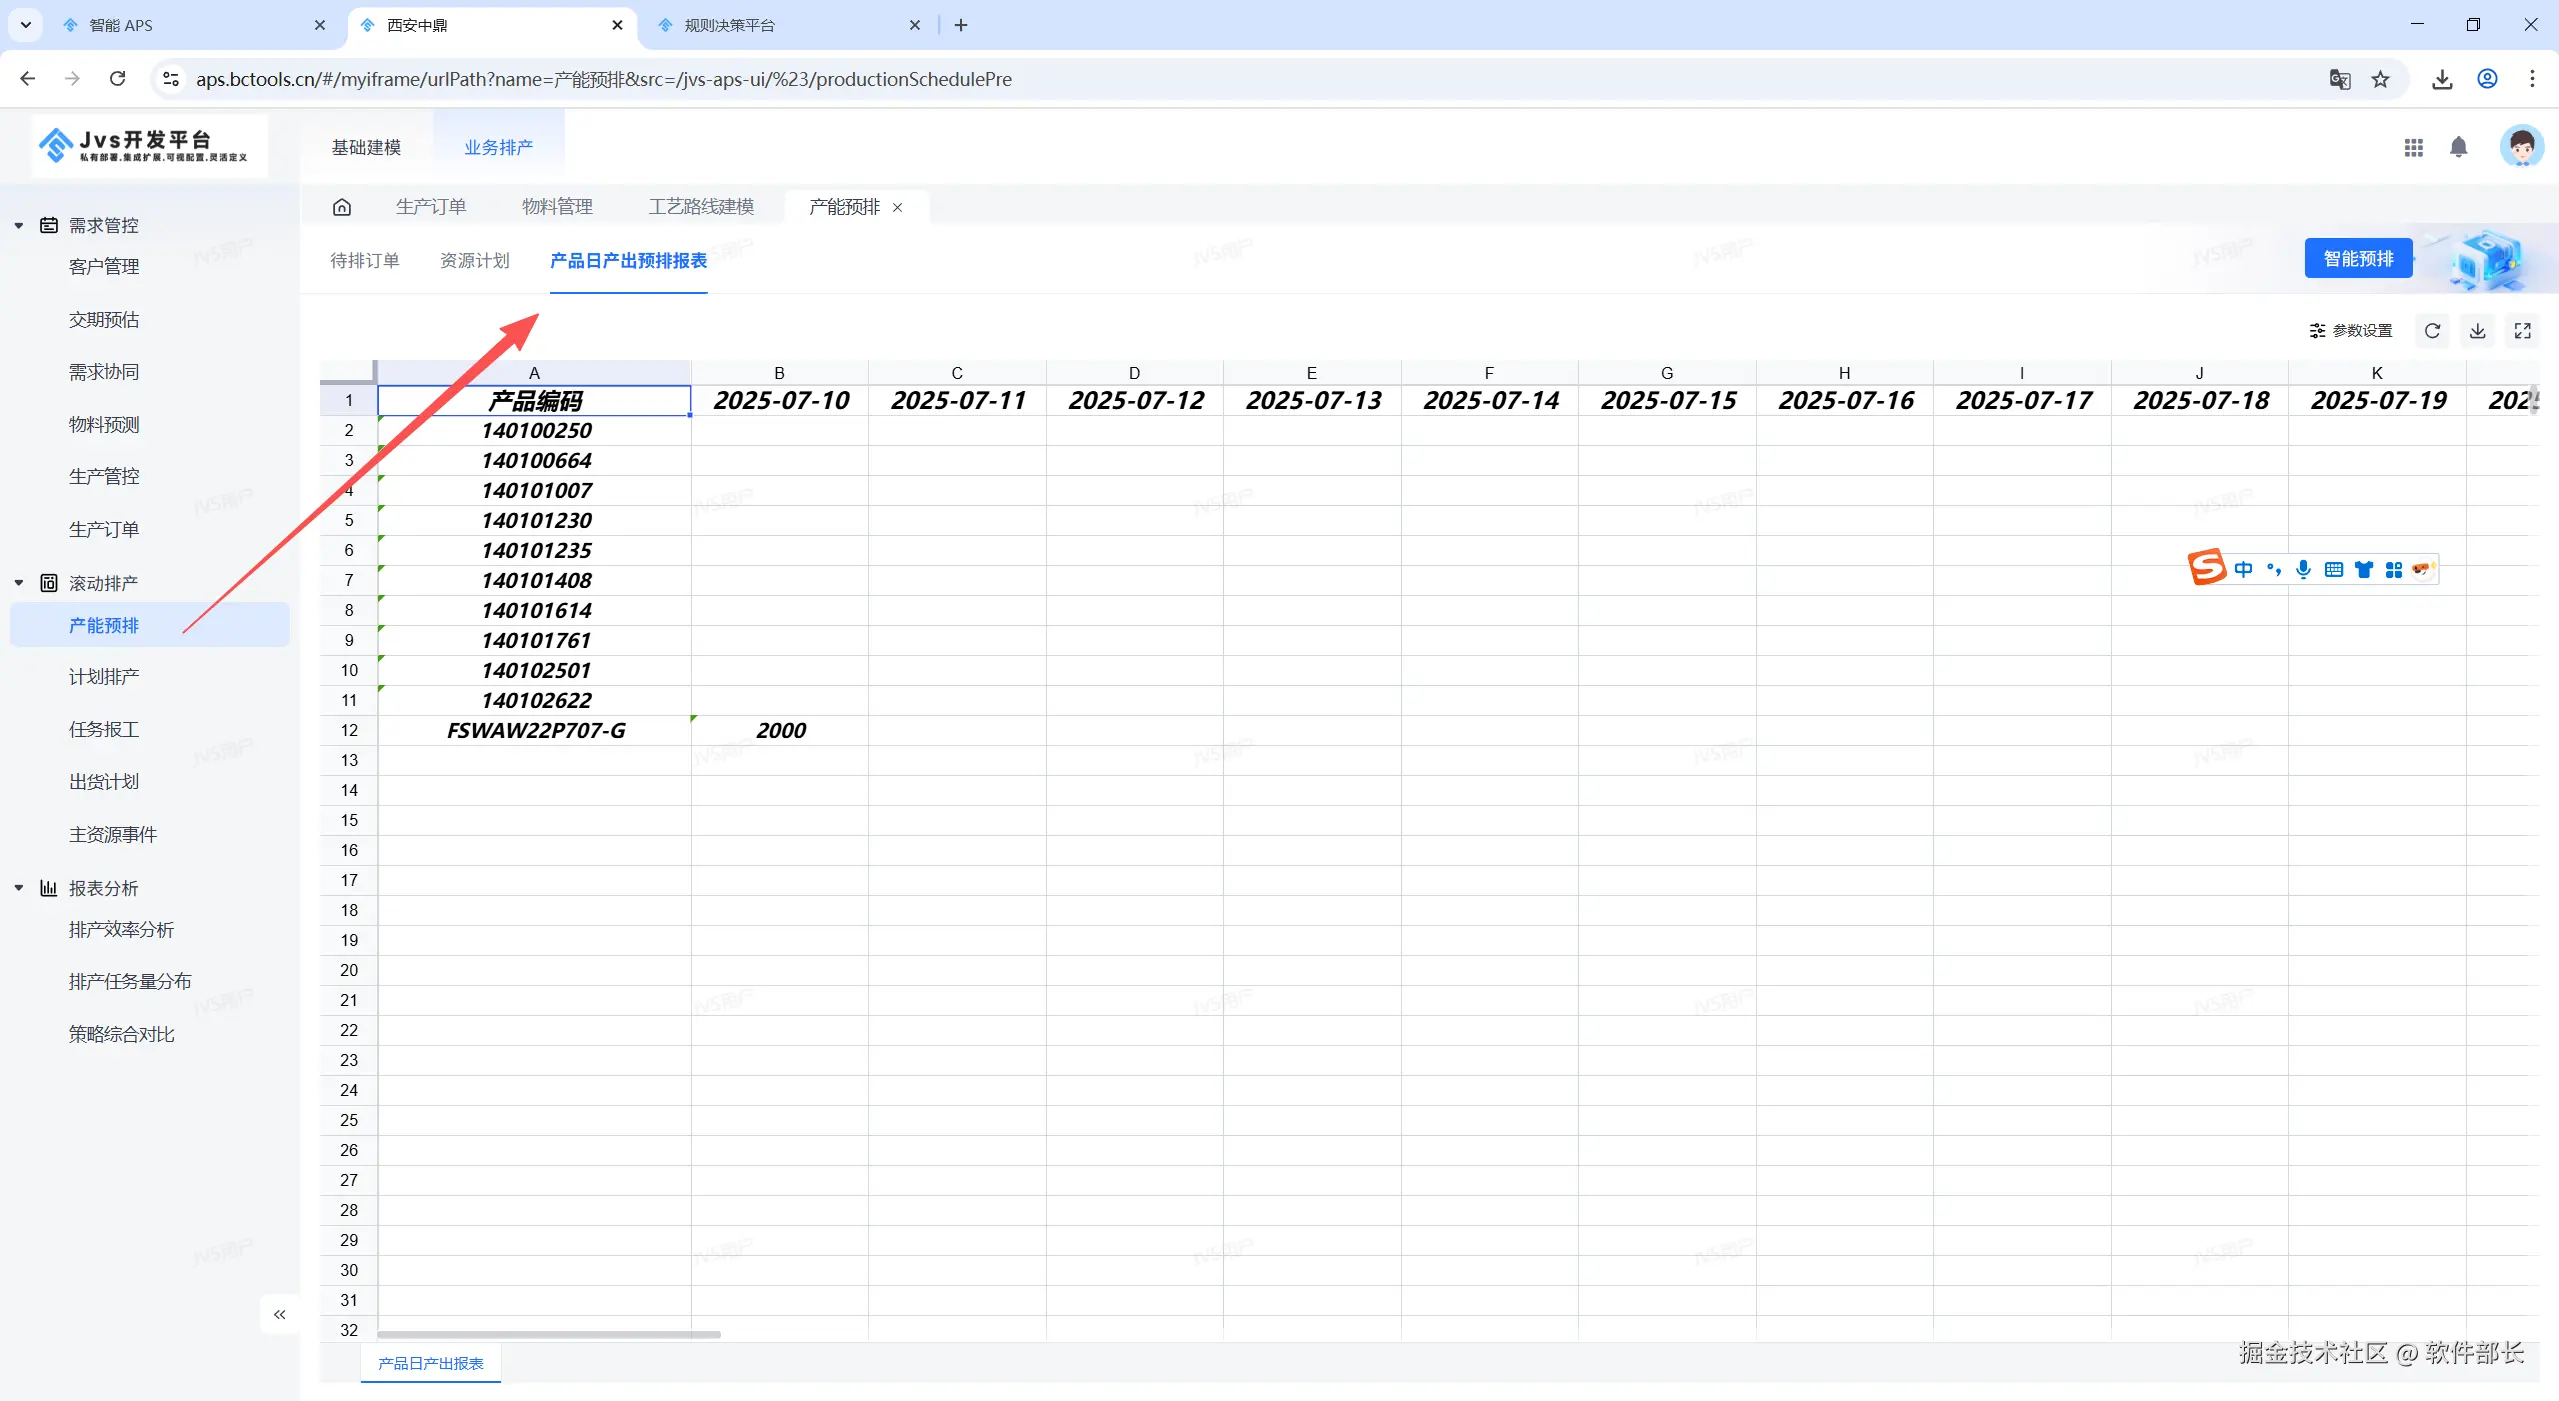The height and width of the screenshot is (1401, 2559).
Task: Select 计划排产 in sidebar
Action: pyautogui.click(x=104, y=677)
